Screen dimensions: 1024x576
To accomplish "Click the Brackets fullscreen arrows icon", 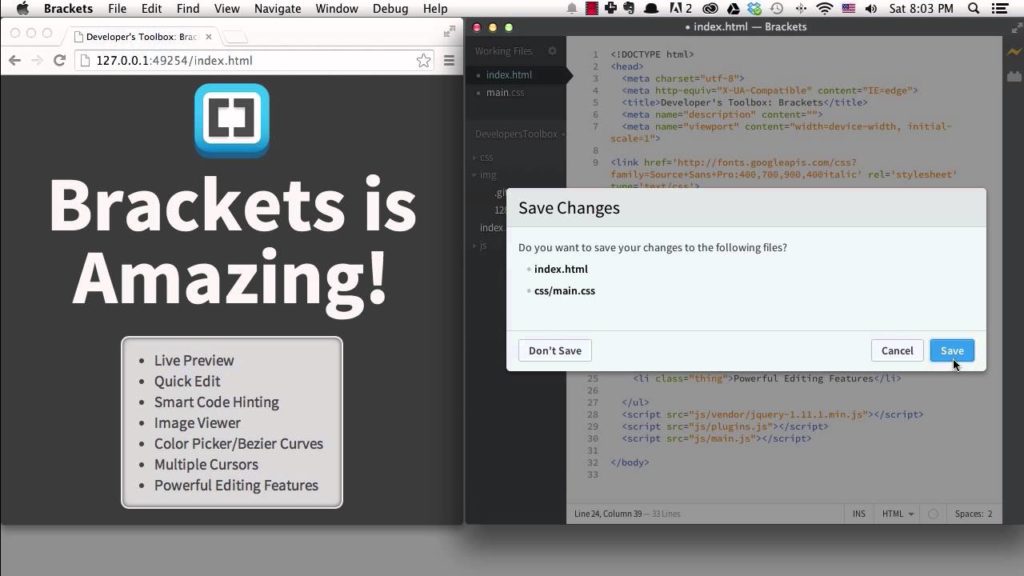I will point(1016,27).
